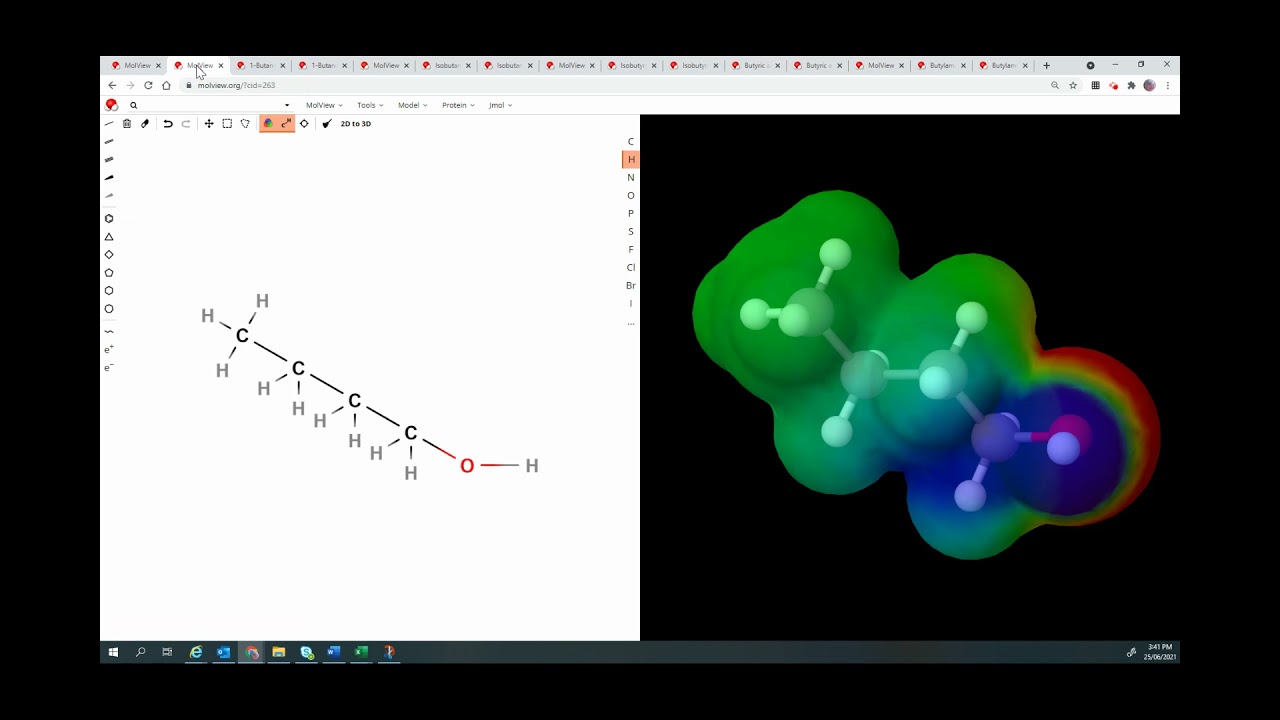Select the cyclopentane ring tool
1280x720 pixels.
click(109, 272)
